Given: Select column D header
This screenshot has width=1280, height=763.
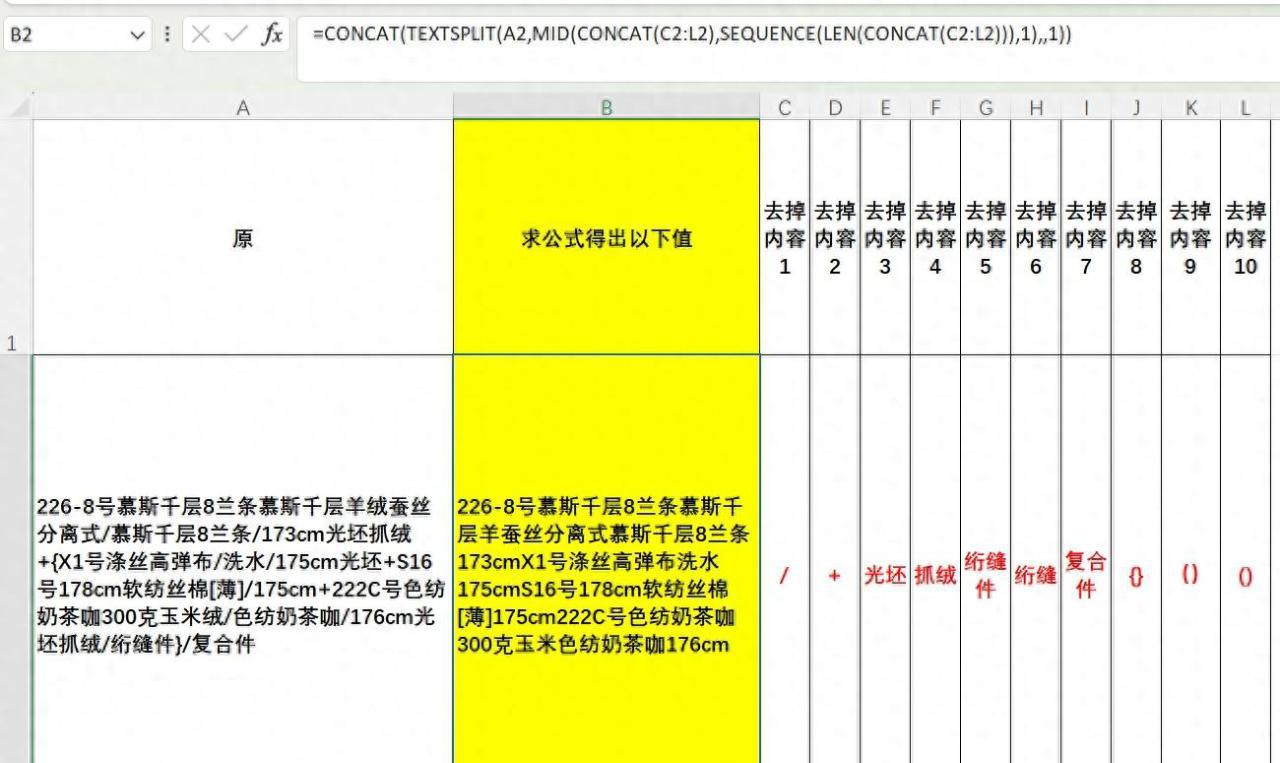Looking at the screenshot, I should coord(835,107).
